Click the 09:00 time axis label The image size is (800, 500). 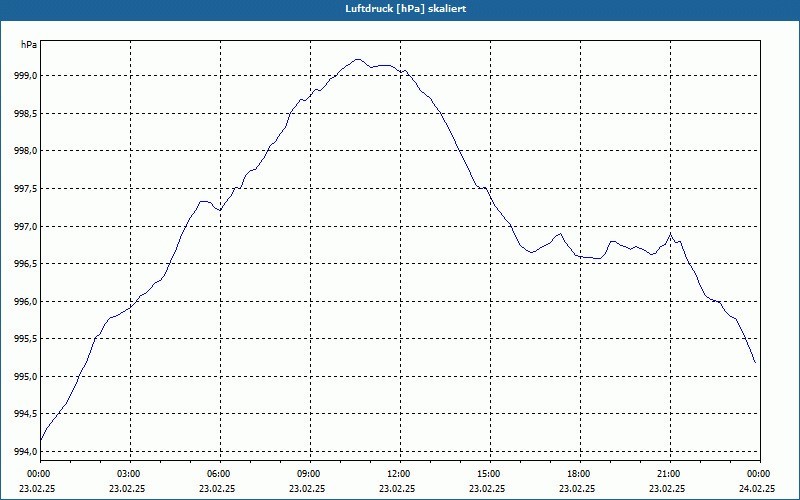pyautogui.click(x=308, y=474)
